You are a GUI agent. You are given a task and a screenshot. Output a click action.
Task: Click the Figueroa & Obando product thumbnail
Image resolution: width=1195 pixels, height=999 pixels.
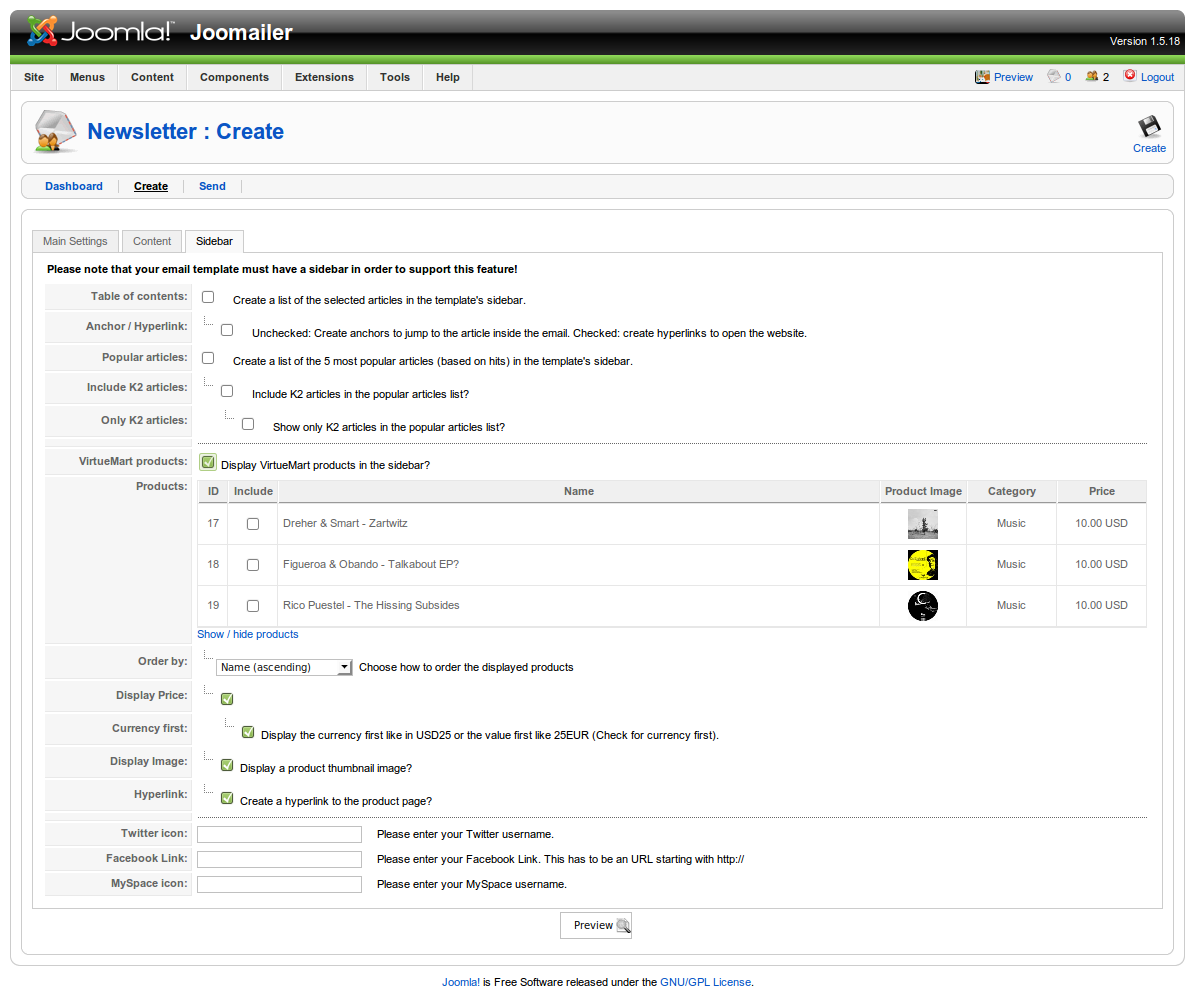pos(922,565)
